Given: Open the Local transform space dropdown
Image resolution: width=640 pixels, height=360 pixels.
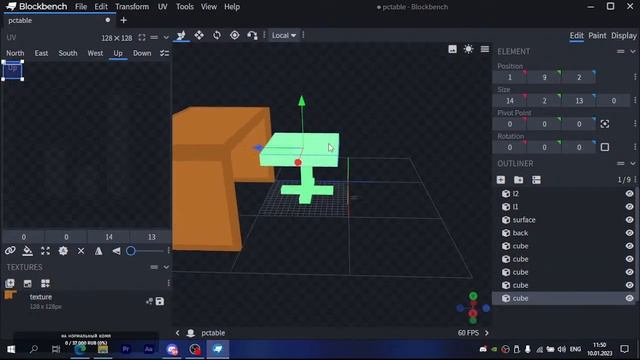Looking at the screenshot, I should coord(284,36).
